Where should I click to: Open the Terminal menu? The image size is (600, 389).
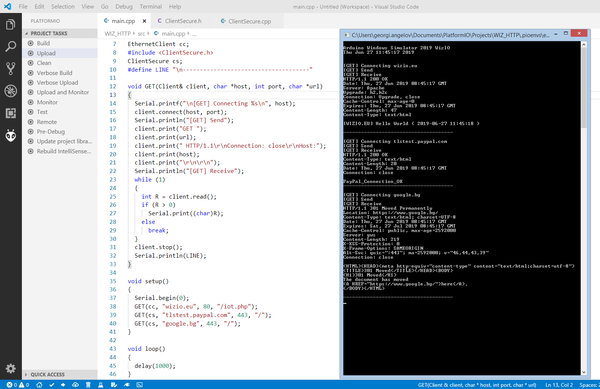tap(150, 7)
